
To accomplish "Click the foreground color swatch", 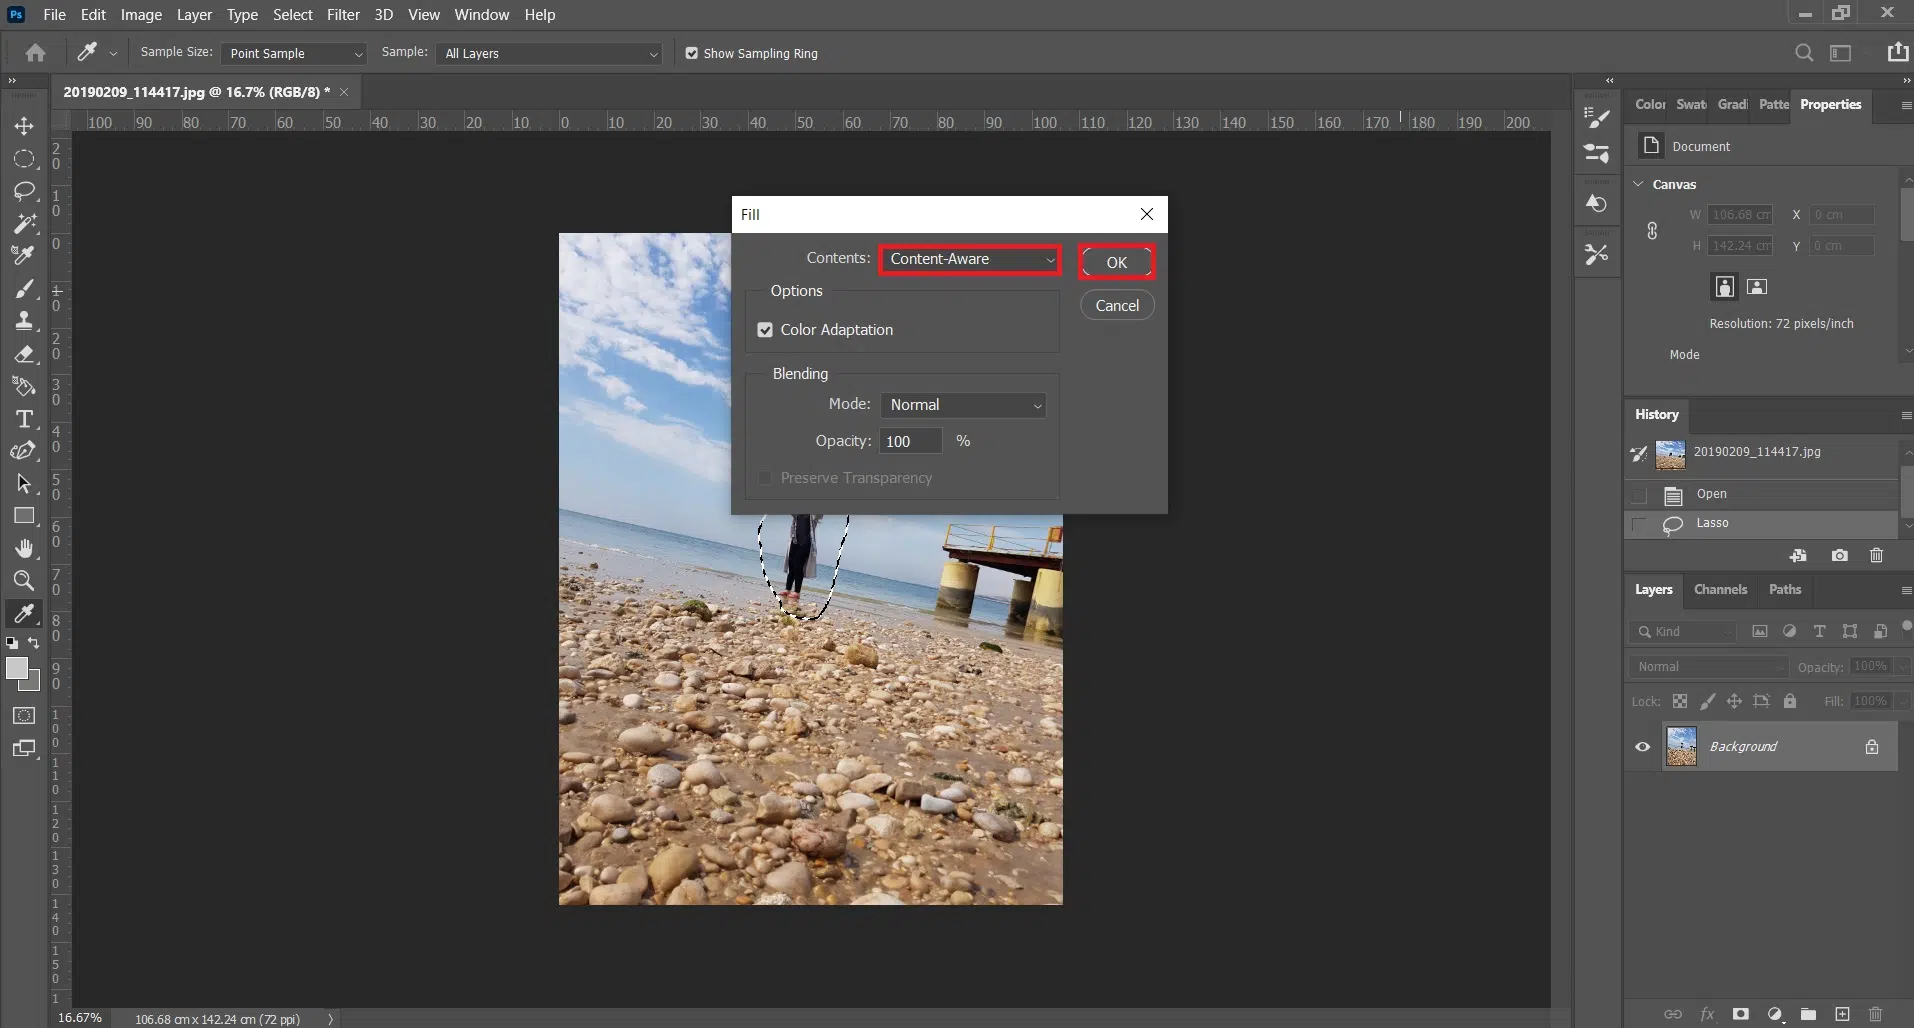I will [16, 669].
